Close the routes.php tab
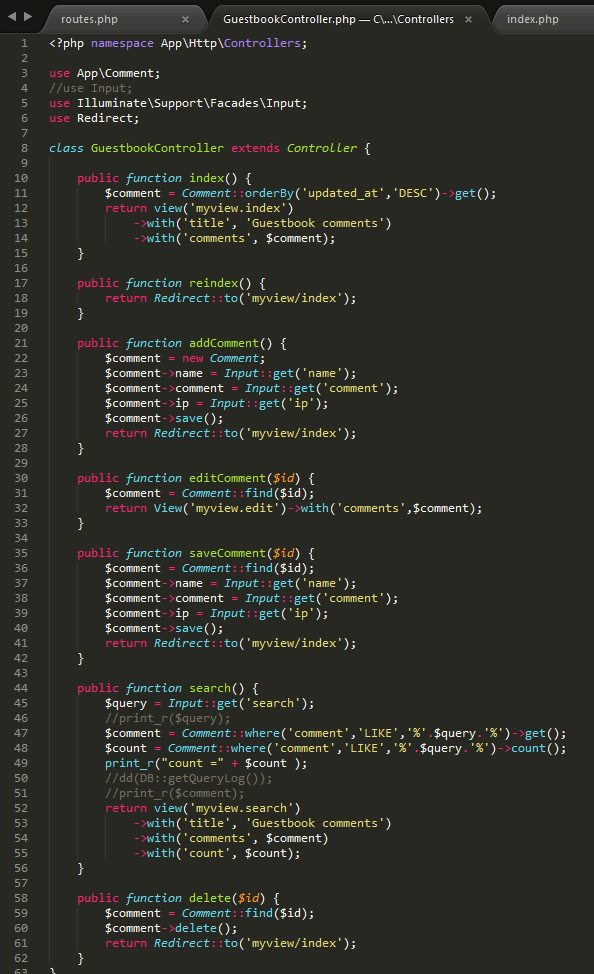 tap(185, 19)
